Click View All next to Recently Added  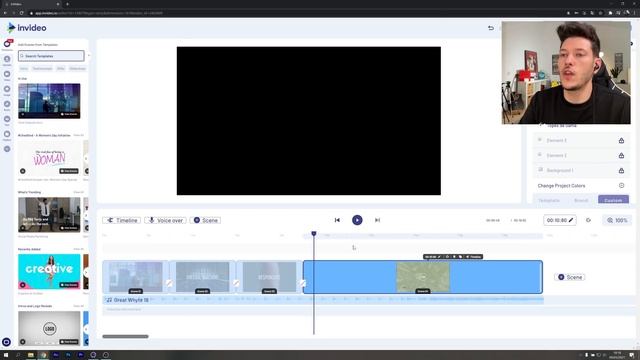78,249
